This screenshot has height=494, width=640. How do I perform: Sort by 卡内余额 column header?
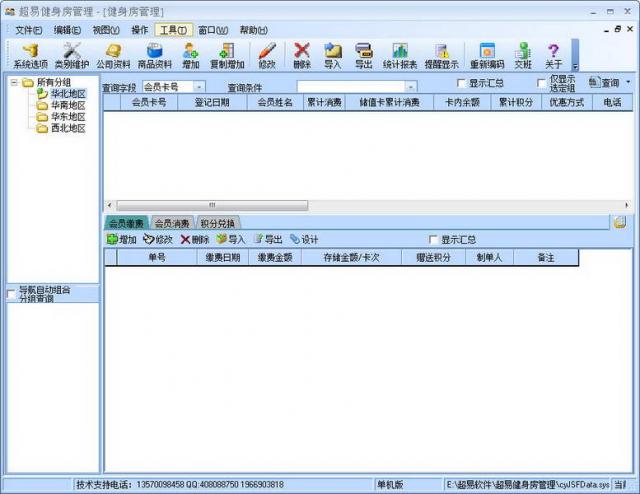click(462, 102)
